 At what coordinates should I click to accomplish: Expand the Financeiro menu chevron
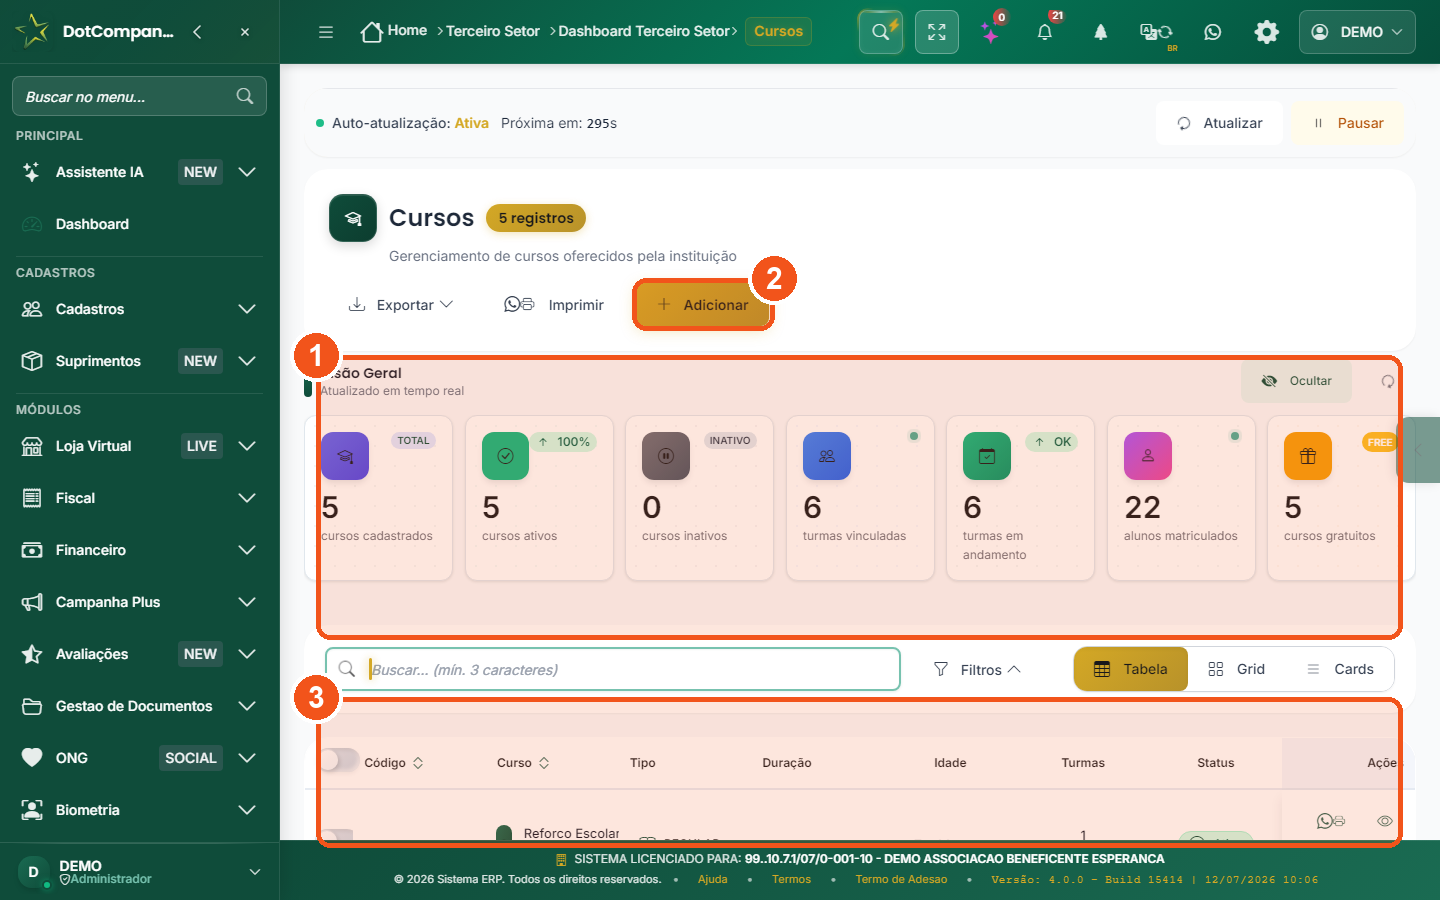click(247, 550)
